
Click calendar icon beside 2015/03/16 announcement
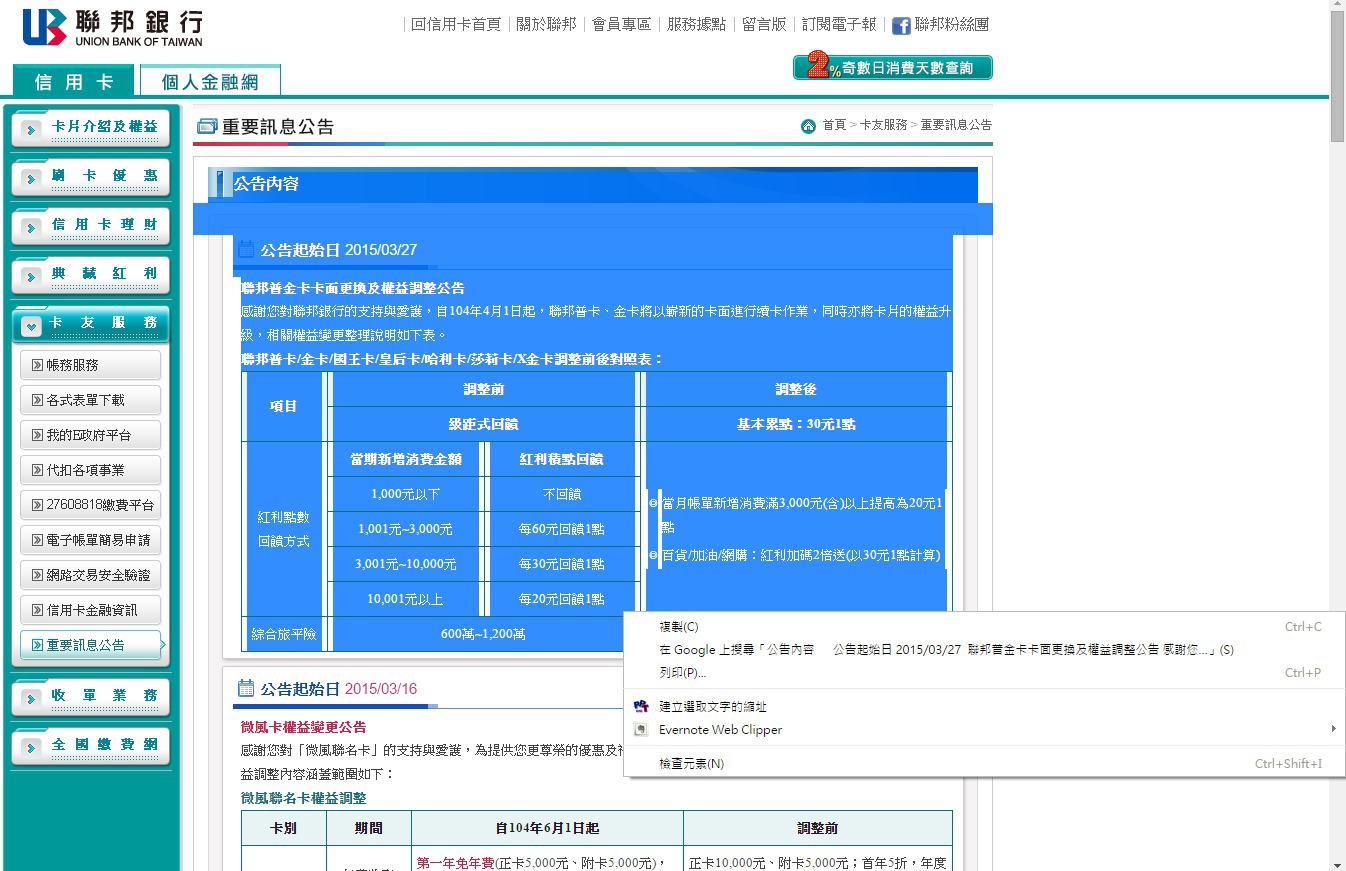(246, 688)
